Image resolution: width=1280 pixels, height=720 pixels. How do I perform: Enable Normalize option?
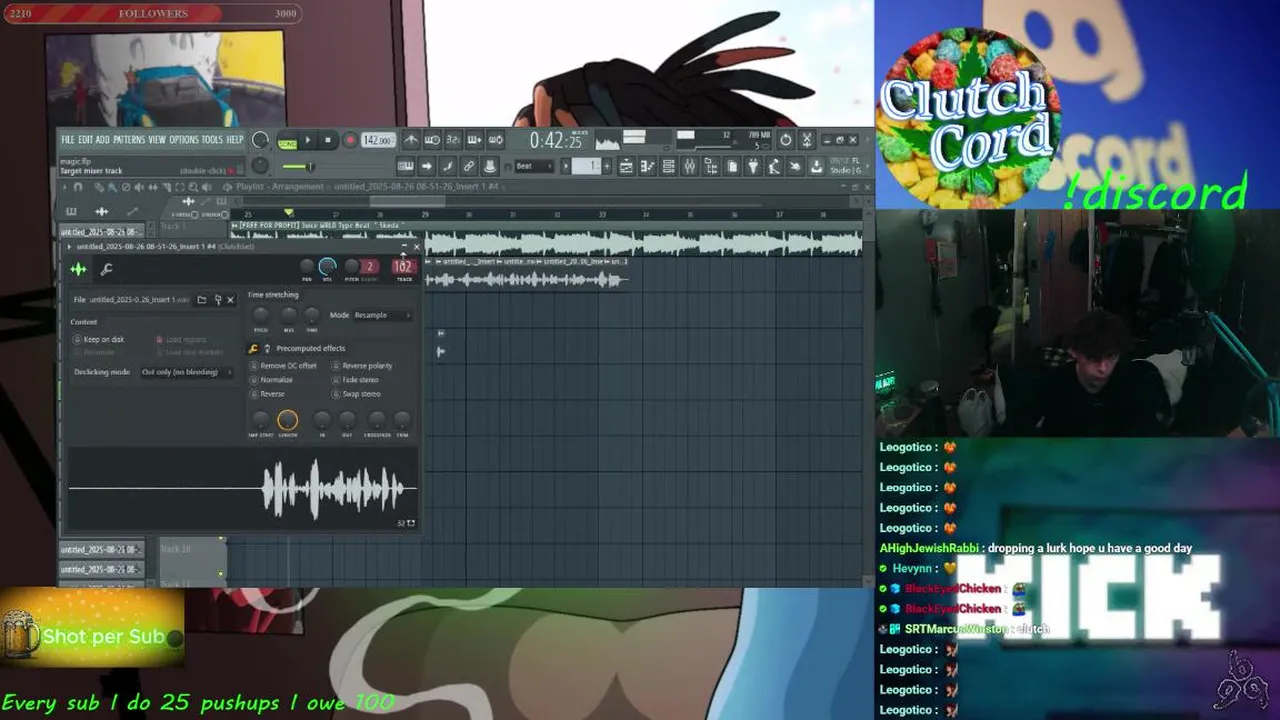[x=272, y=380]
